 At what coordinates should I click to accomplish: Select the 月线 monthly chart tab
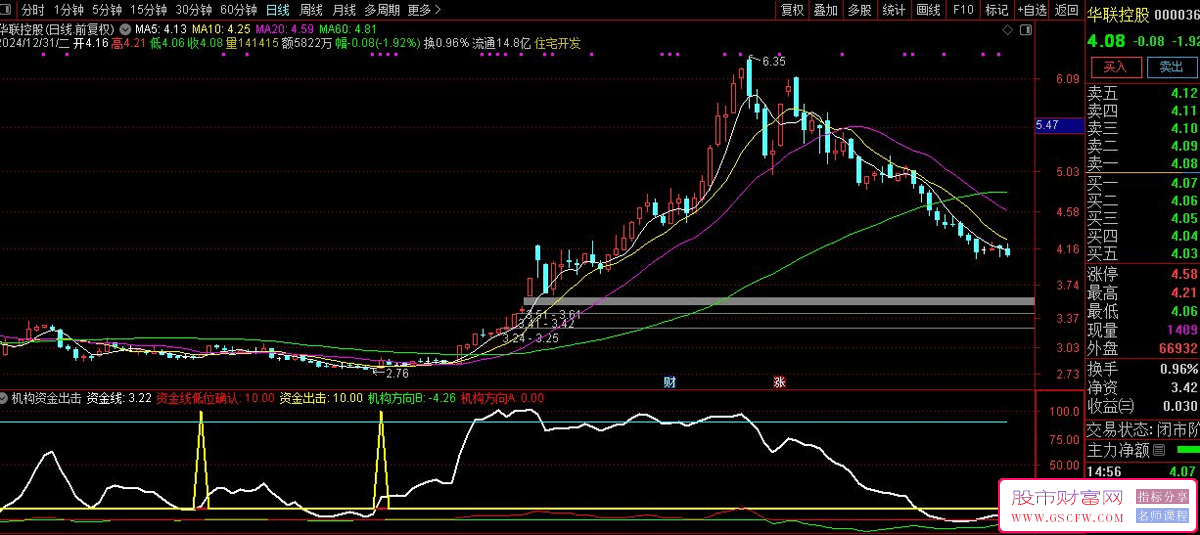coord(344,10)
